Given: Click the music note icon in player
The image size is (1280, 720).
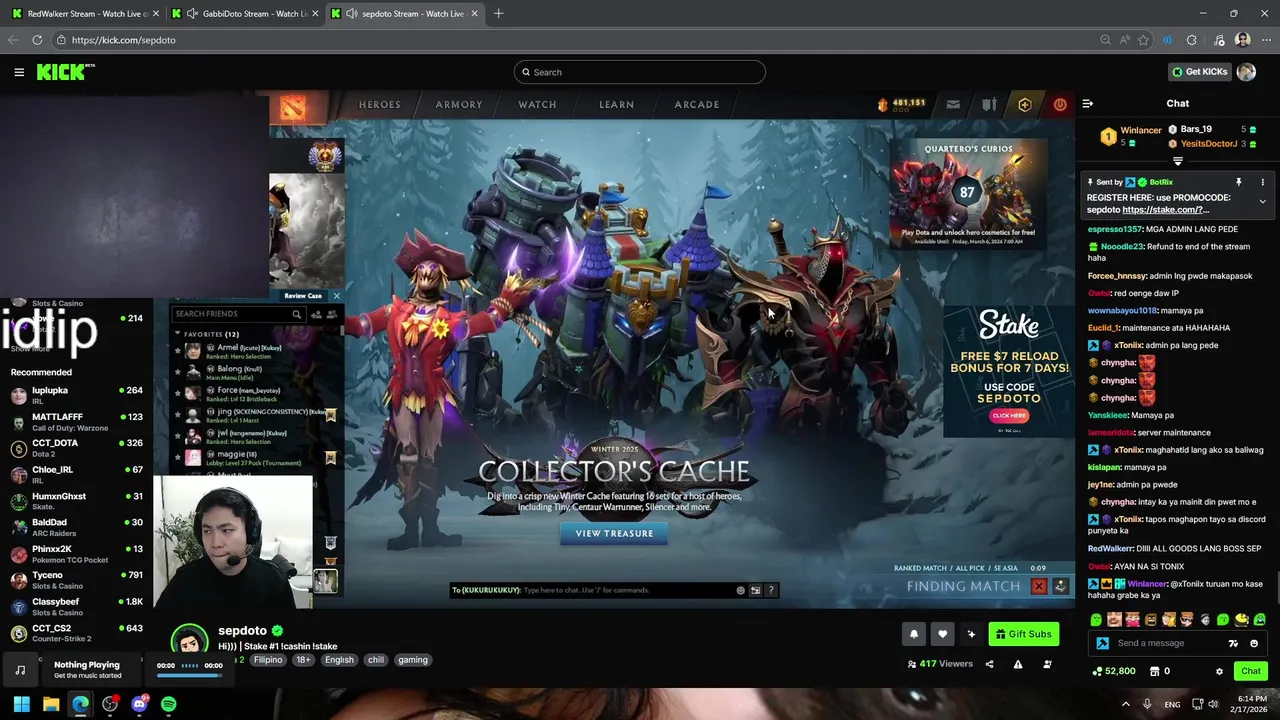Looking at the screenshot, I should click(20, 670).
